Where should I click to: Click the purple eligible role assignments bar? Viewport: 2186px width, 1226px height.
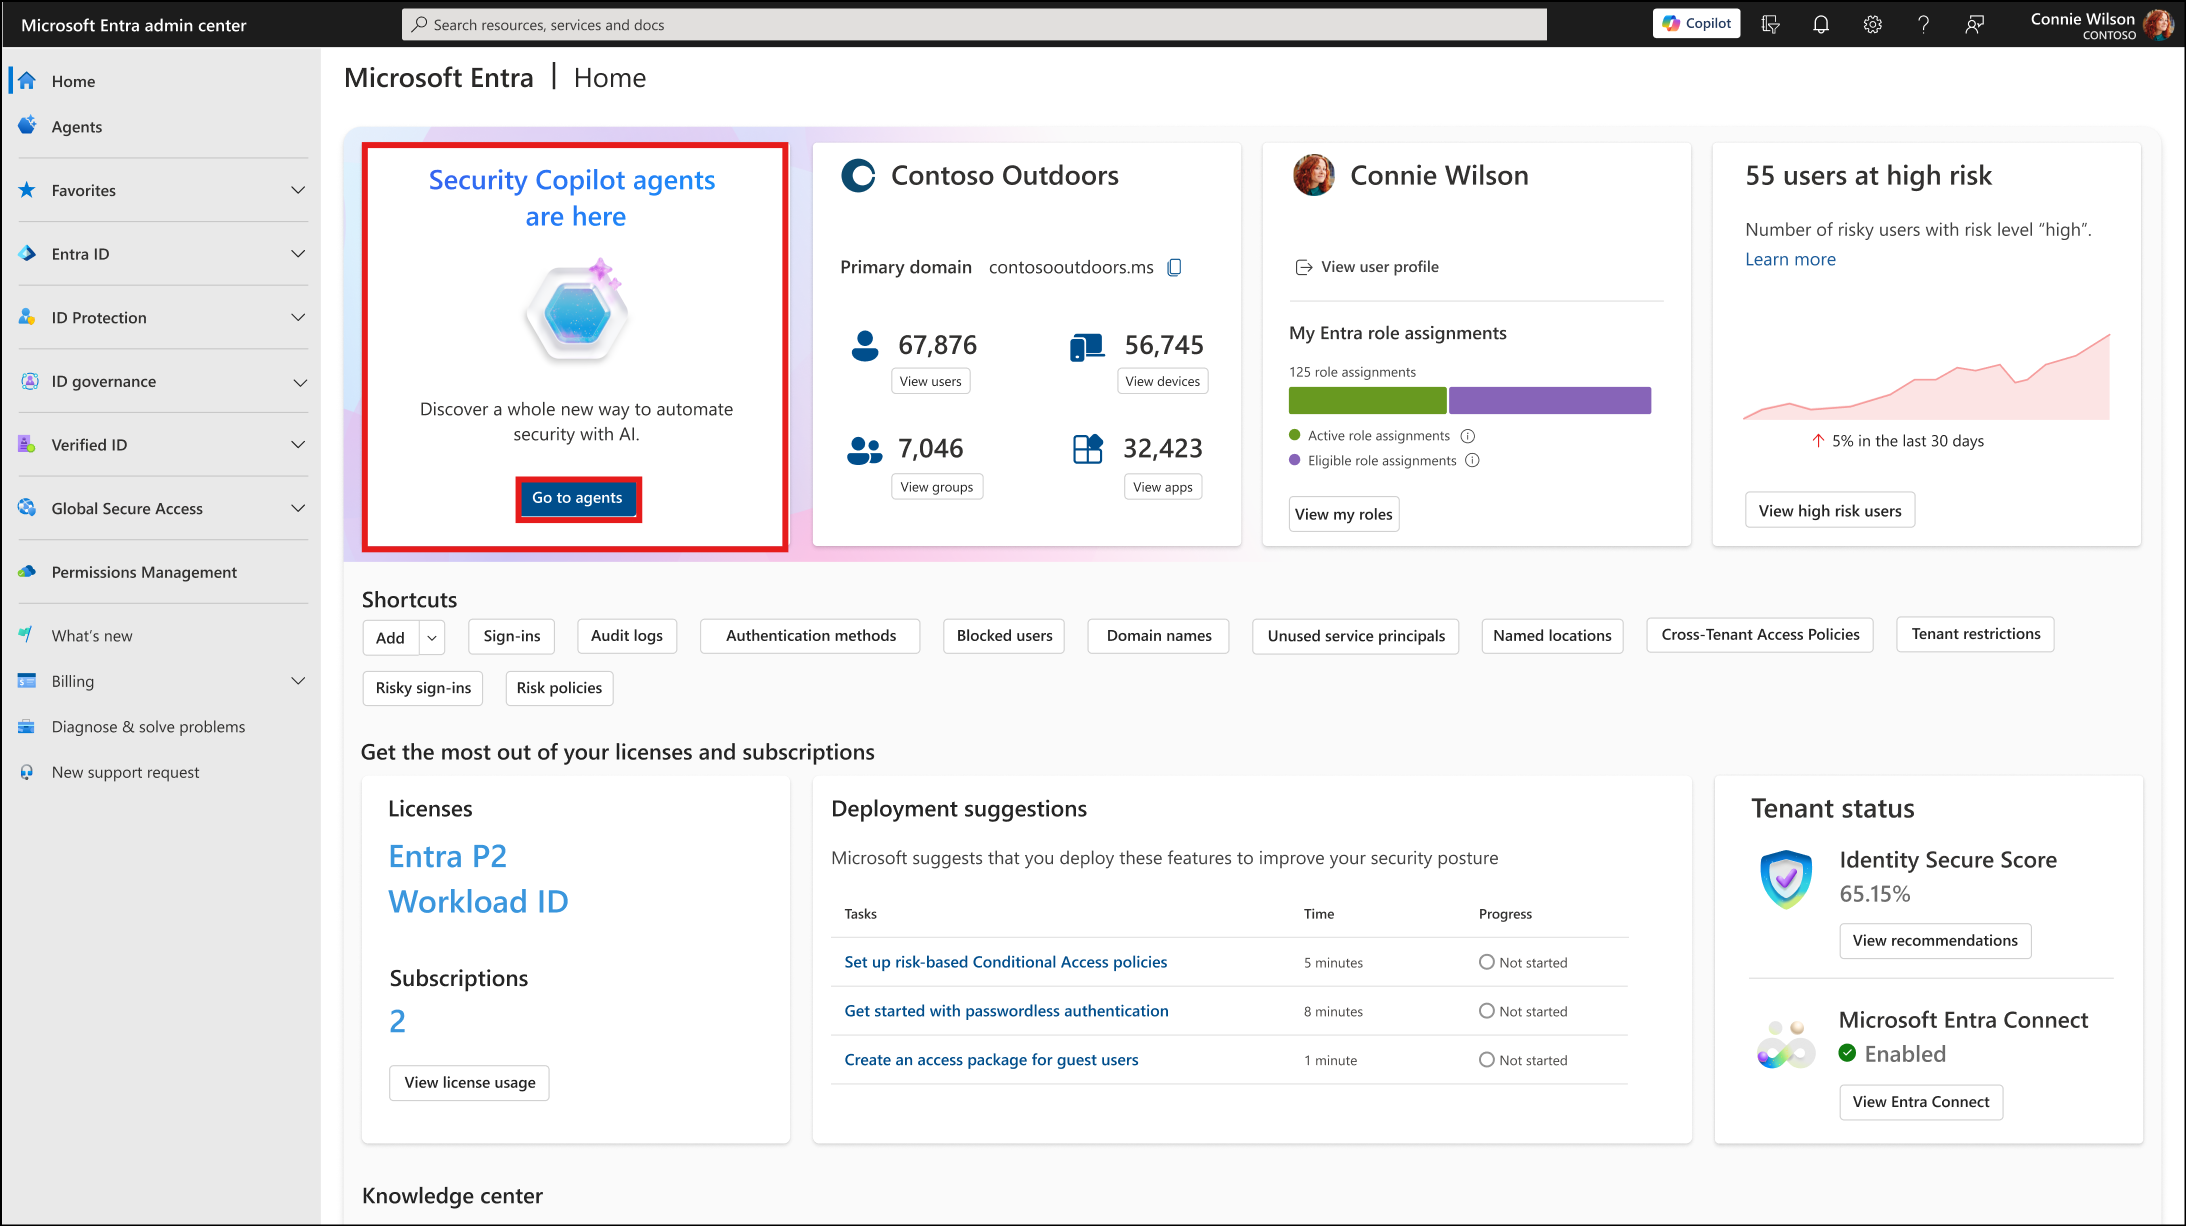point(1549,400)
